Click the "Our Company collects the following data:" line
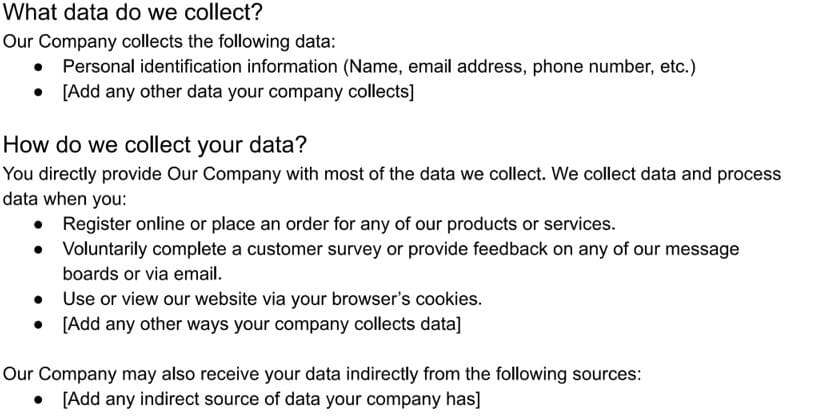Viewport: 817px width, 418px height. tap(170, 42)
